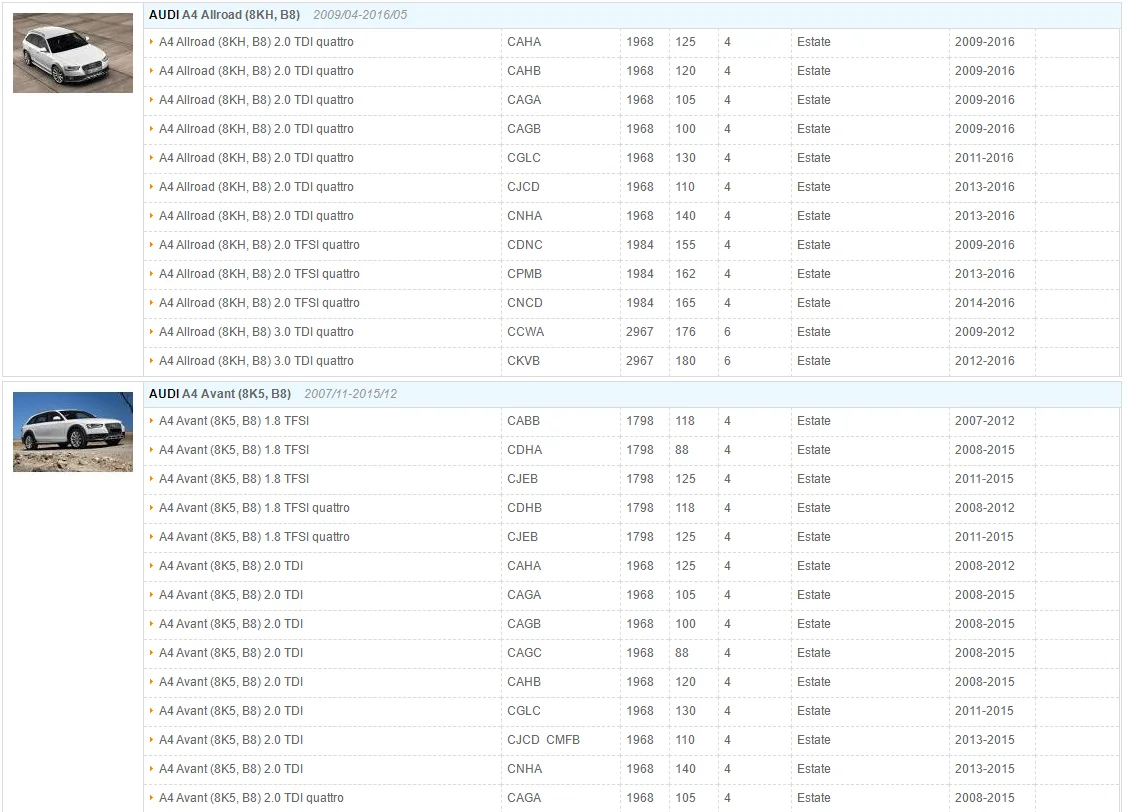Click the 176 power value
Screen dimensions: 1127x812
point(686,332)
